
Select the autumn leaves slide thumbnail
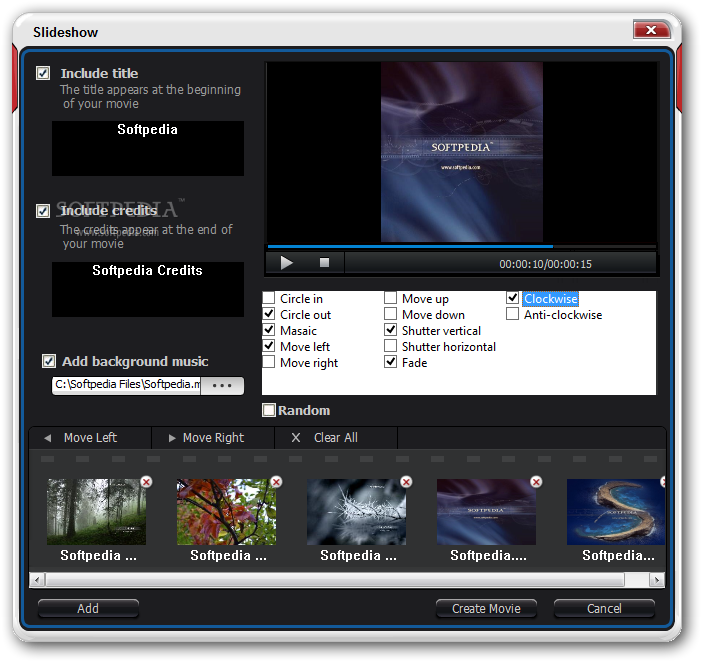(227, 512)
